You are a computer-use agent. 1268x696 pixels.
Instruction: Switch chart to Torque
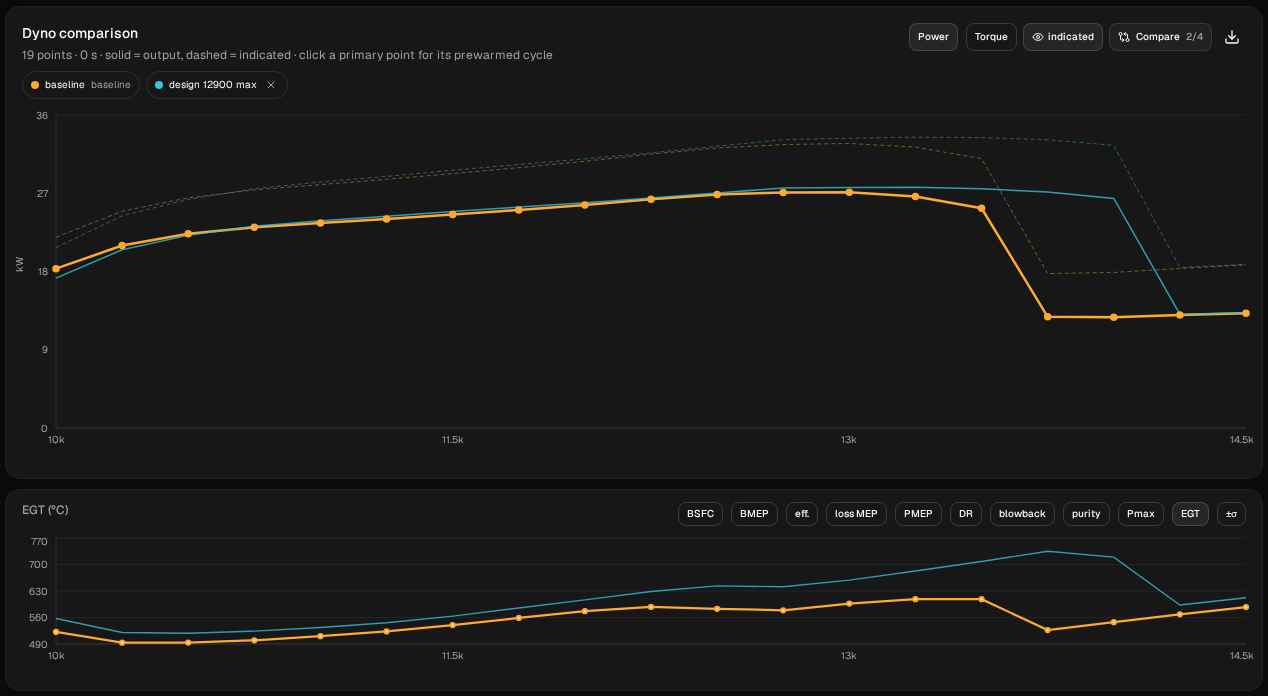[x=991, y=37]
